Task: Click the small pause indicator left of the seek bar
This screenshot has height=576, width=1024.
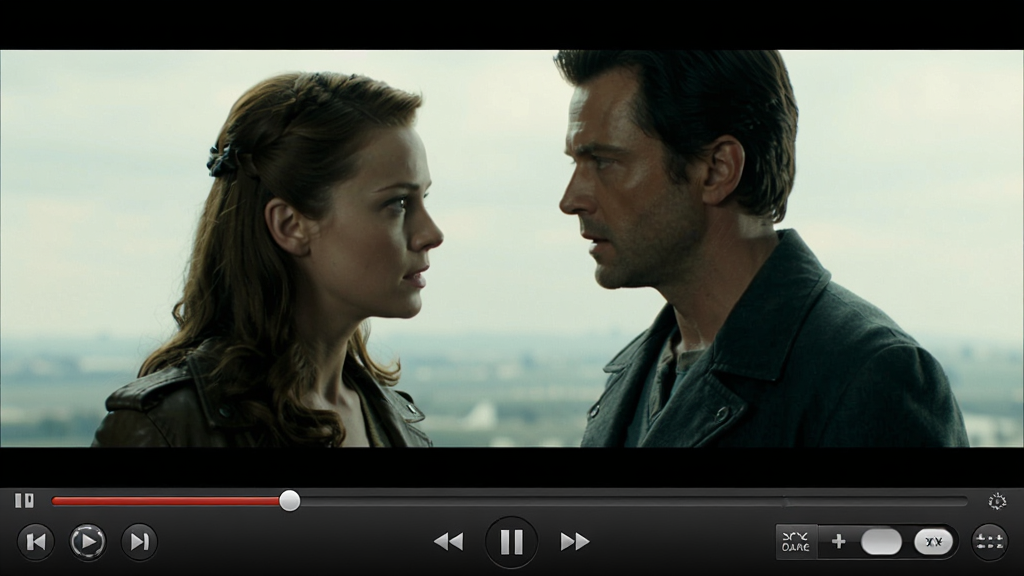Action: click(x=24, y=500)
